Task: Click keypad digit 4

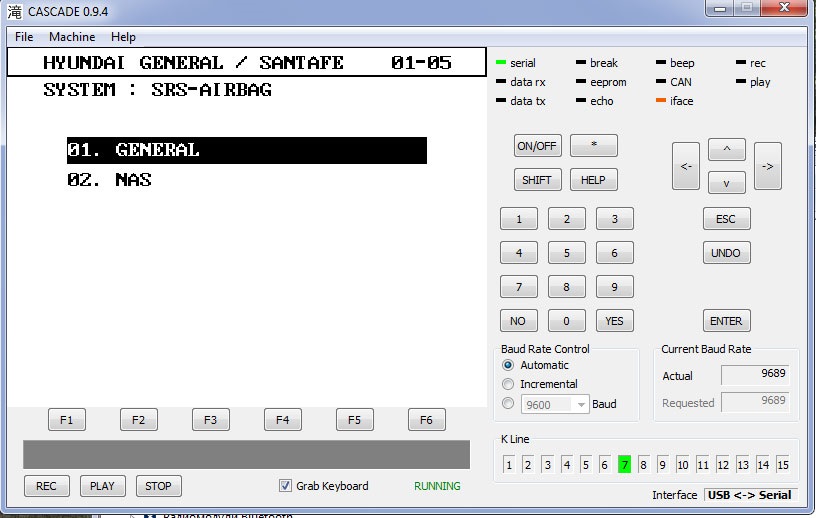Action: coord(519,253)
